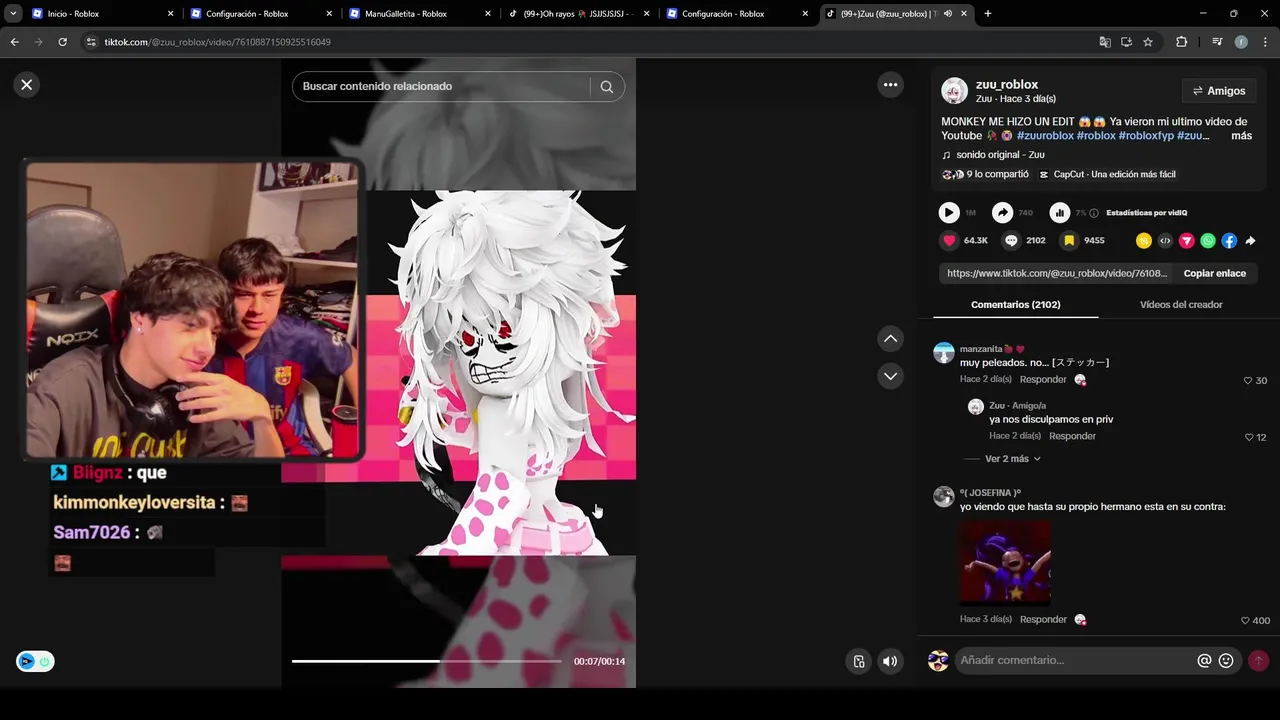Close the TikTok video viewer

[27, 85]
